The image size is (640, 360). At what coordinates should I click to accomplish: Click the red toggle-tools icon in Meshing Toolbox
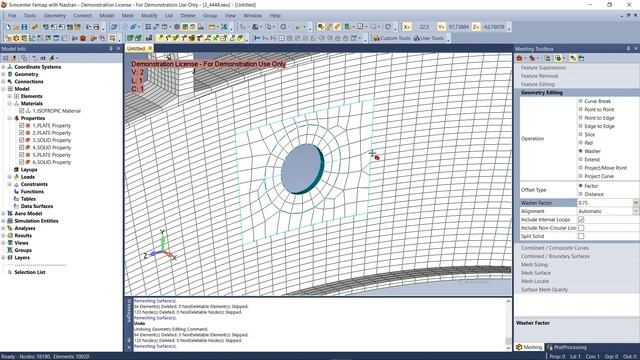click(x=519, y=58)
